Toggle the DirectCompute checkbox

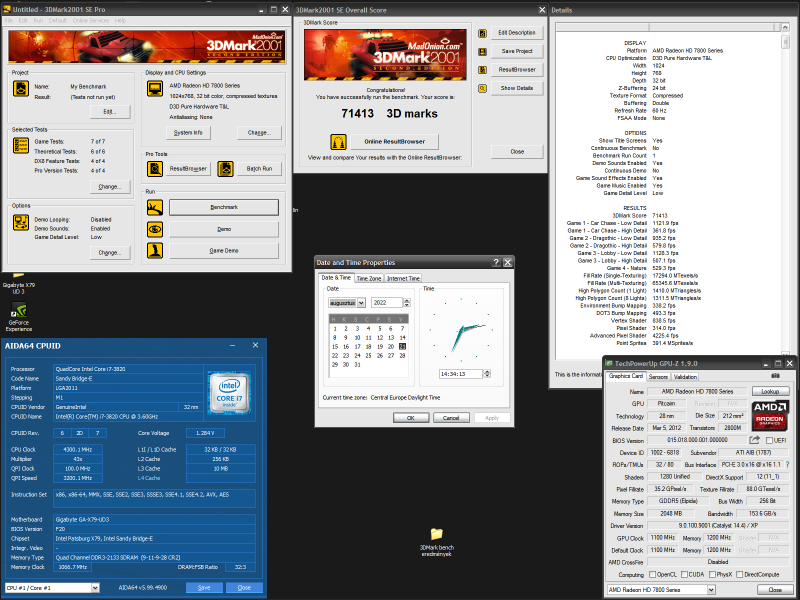click(740, 574)
